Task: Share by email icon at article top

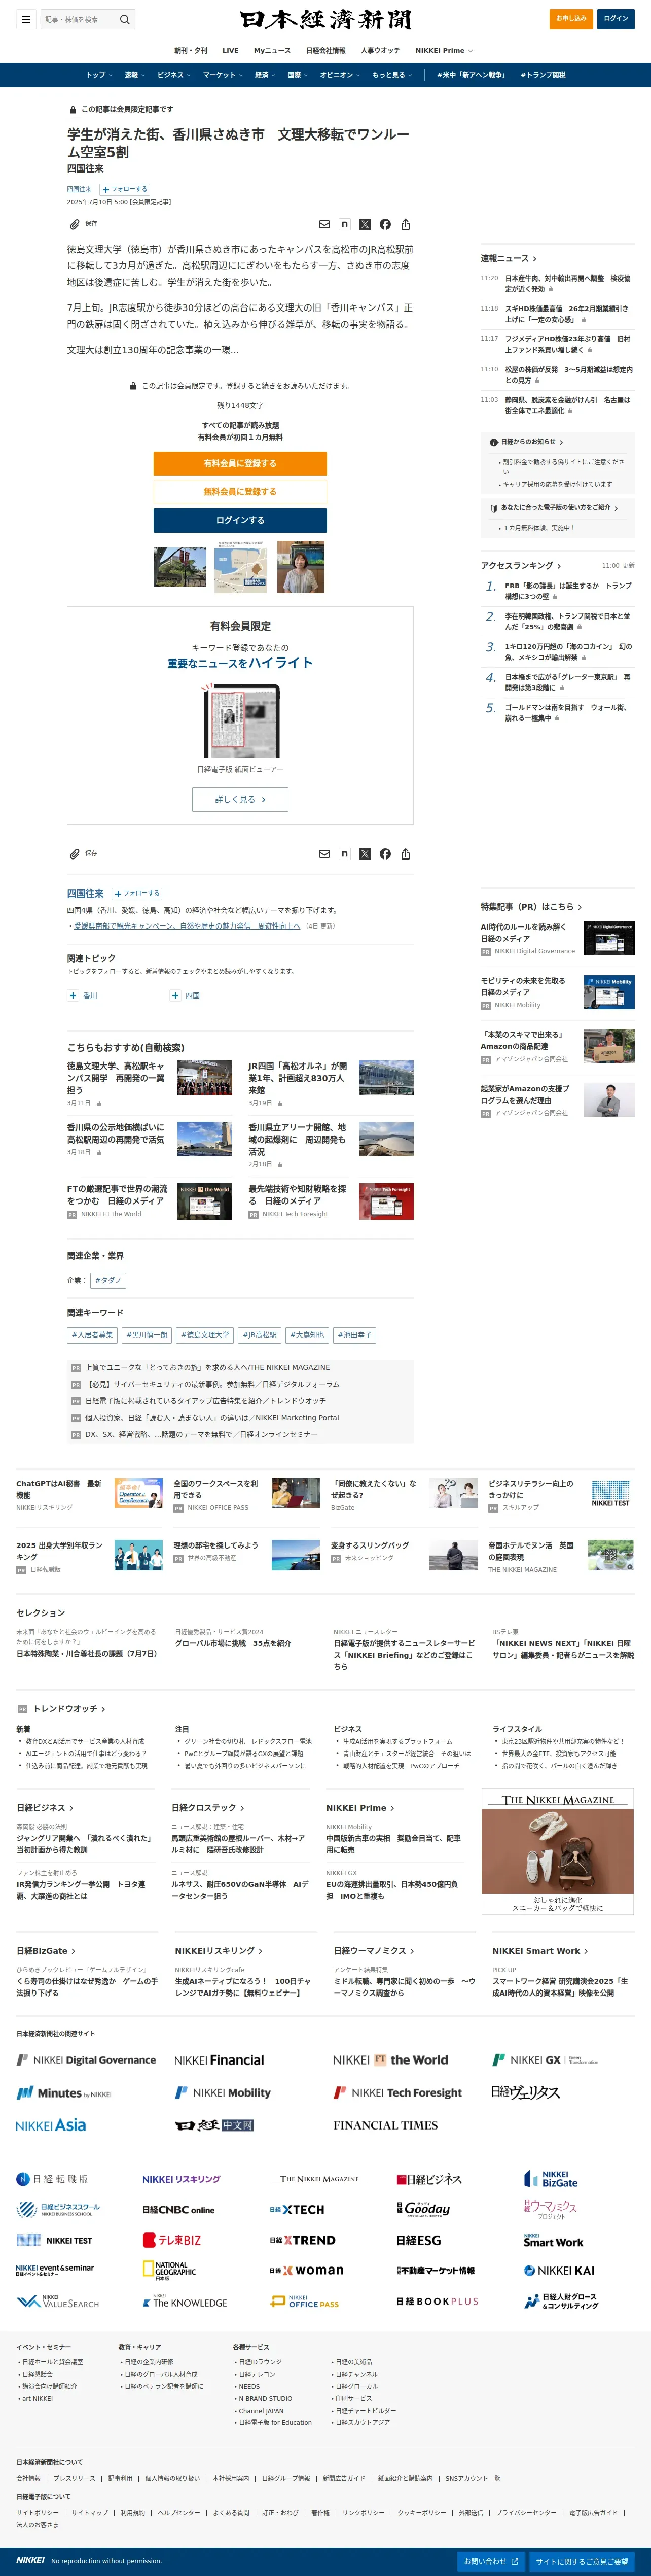Action: (x=324, y=224)
